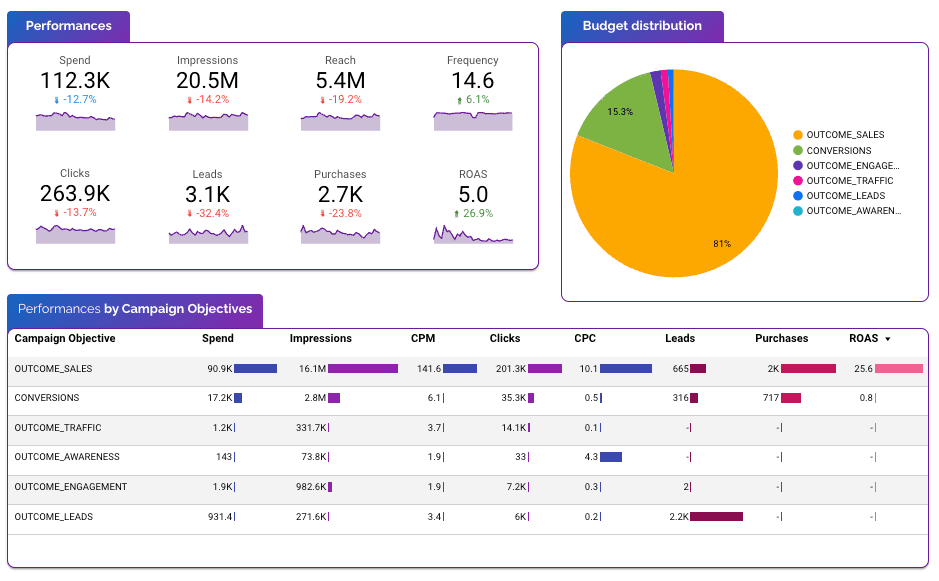Image resolution: width=939 pixels, height=581 pixels.
Task: Click the Clicks 263.9K scorecard value
Action: (75, 193)
